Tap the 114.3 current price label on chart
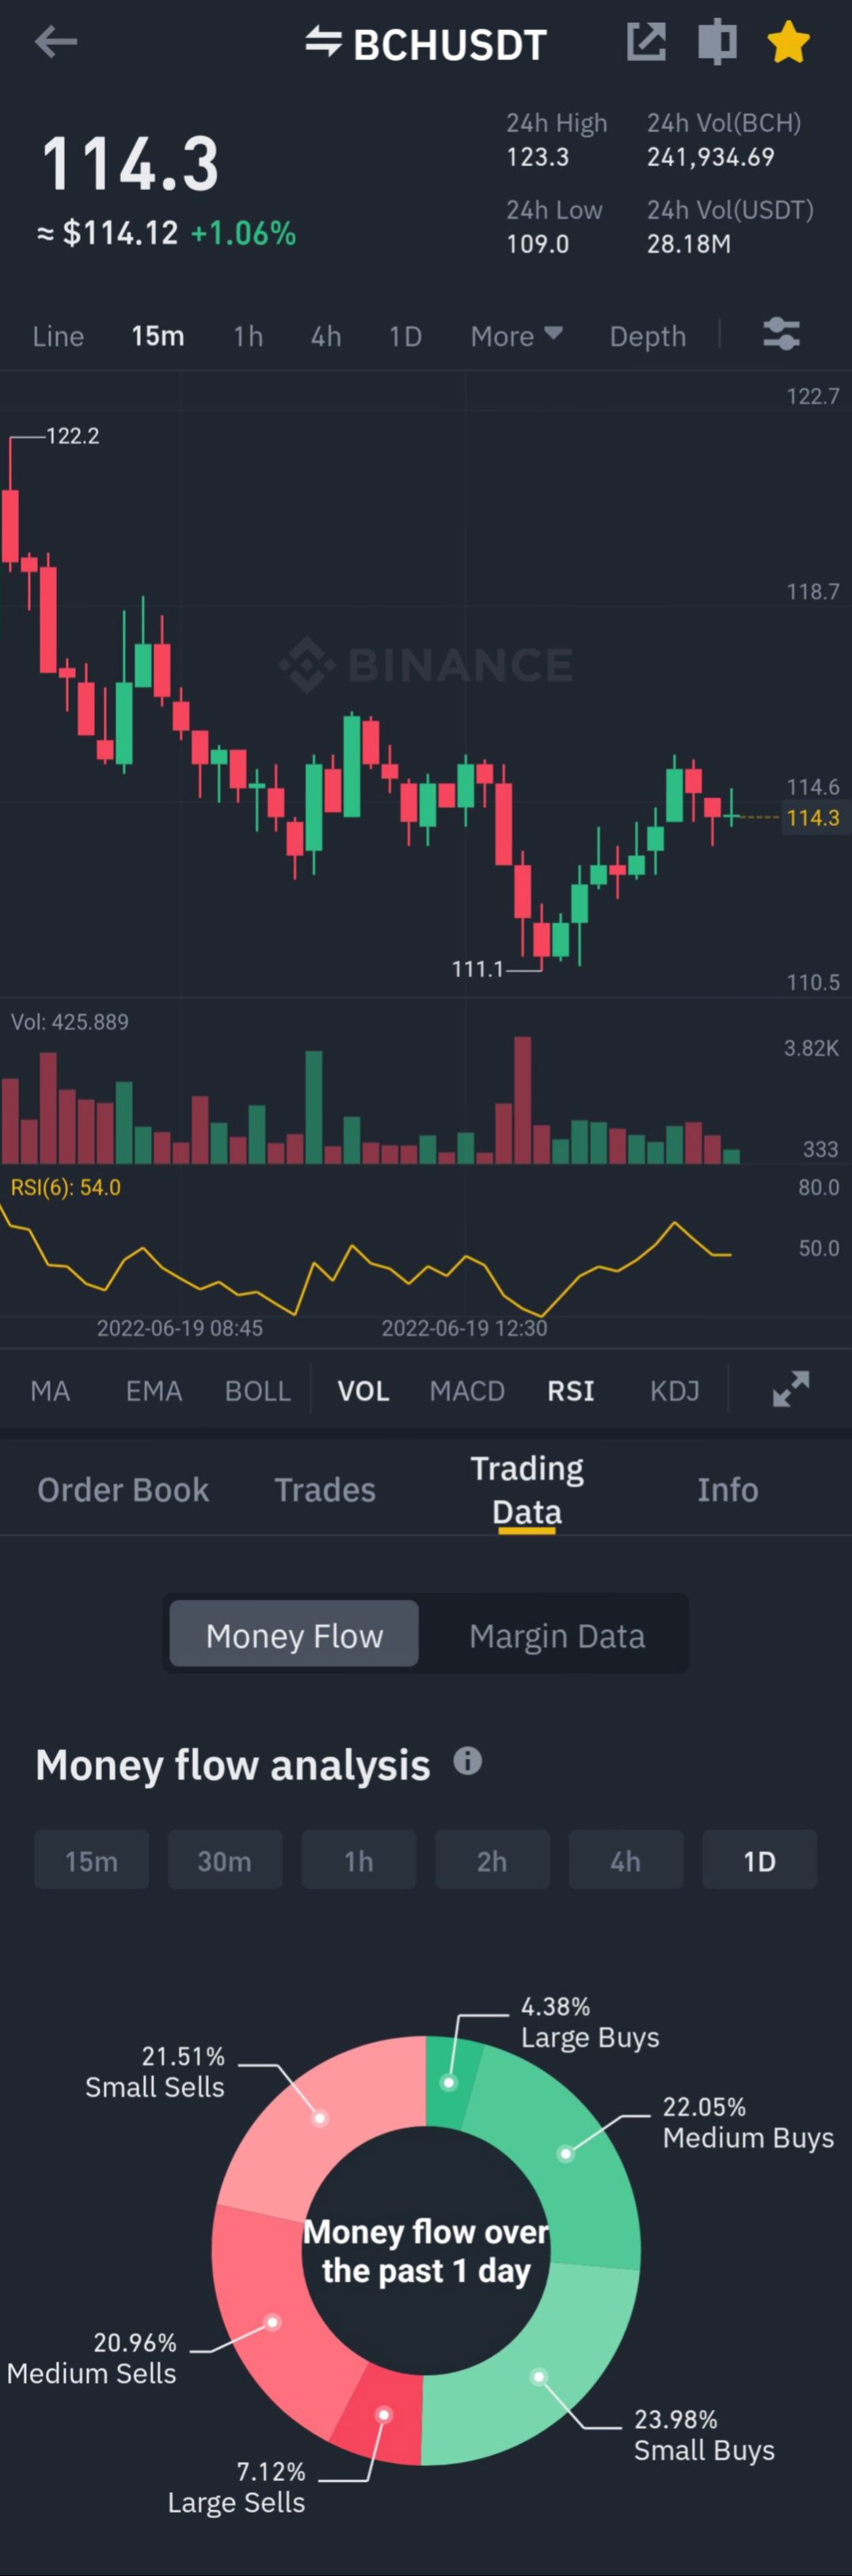The height and width of the screenshot is (2576, 852). tap(812, 818)
